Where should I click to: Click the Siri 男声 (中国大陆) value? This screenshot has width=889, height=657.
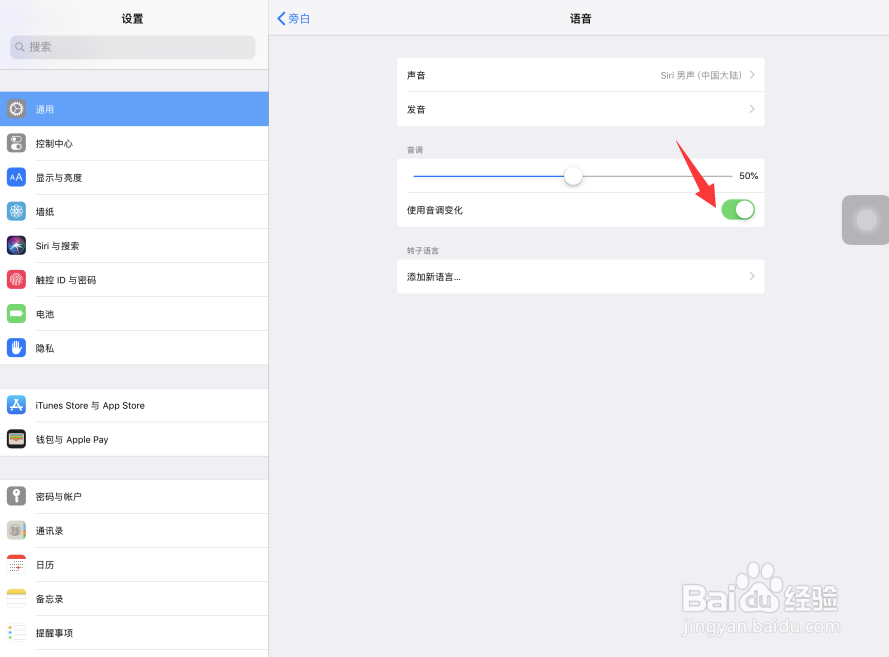(701, 75)
